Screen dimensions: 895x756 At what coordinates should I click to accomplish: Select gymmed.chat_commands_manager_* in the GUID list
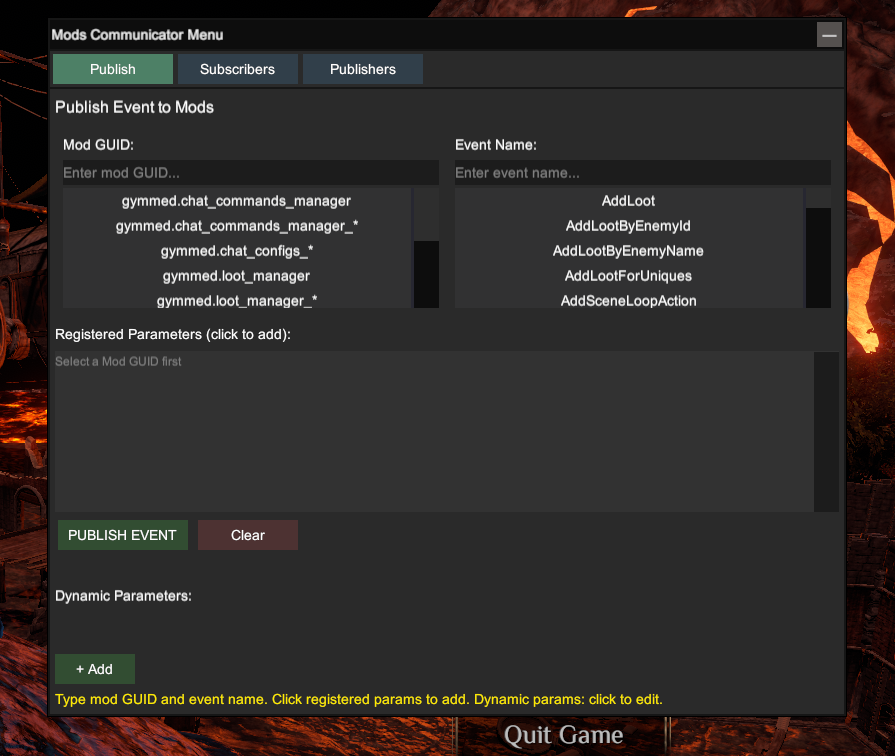click(x=236, y=226)
